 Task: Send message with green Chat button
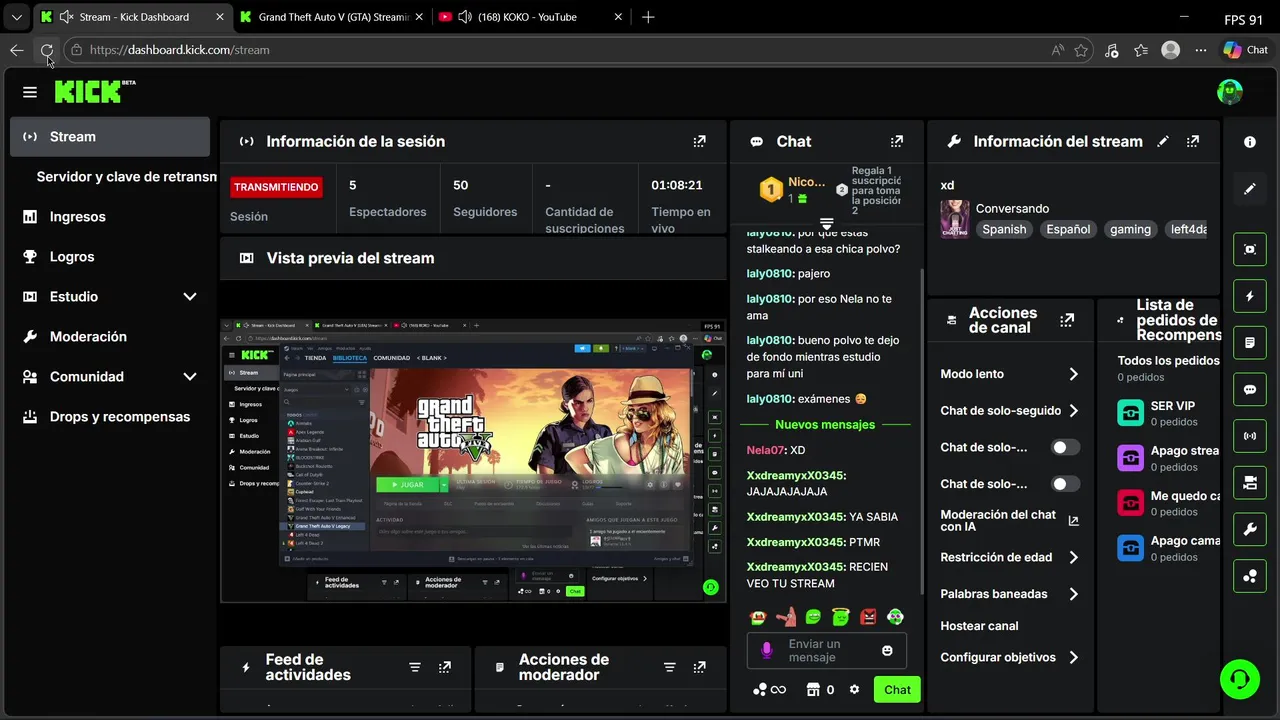point(897,689)
